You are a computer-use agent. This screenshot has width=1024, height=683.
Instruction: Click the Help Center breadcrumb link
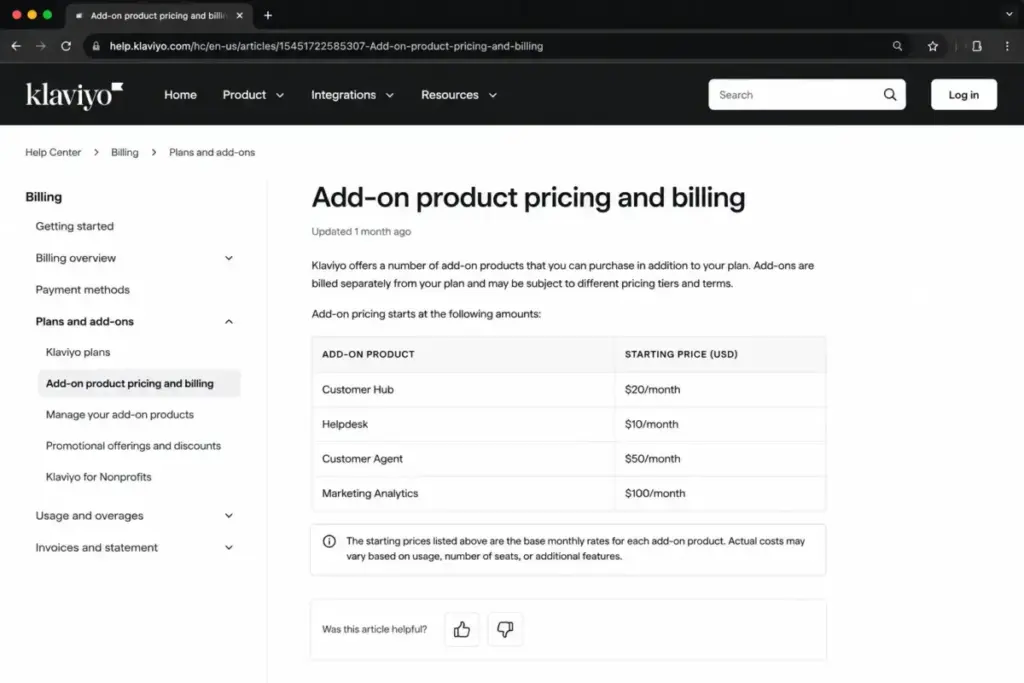[x=53, y=152]
